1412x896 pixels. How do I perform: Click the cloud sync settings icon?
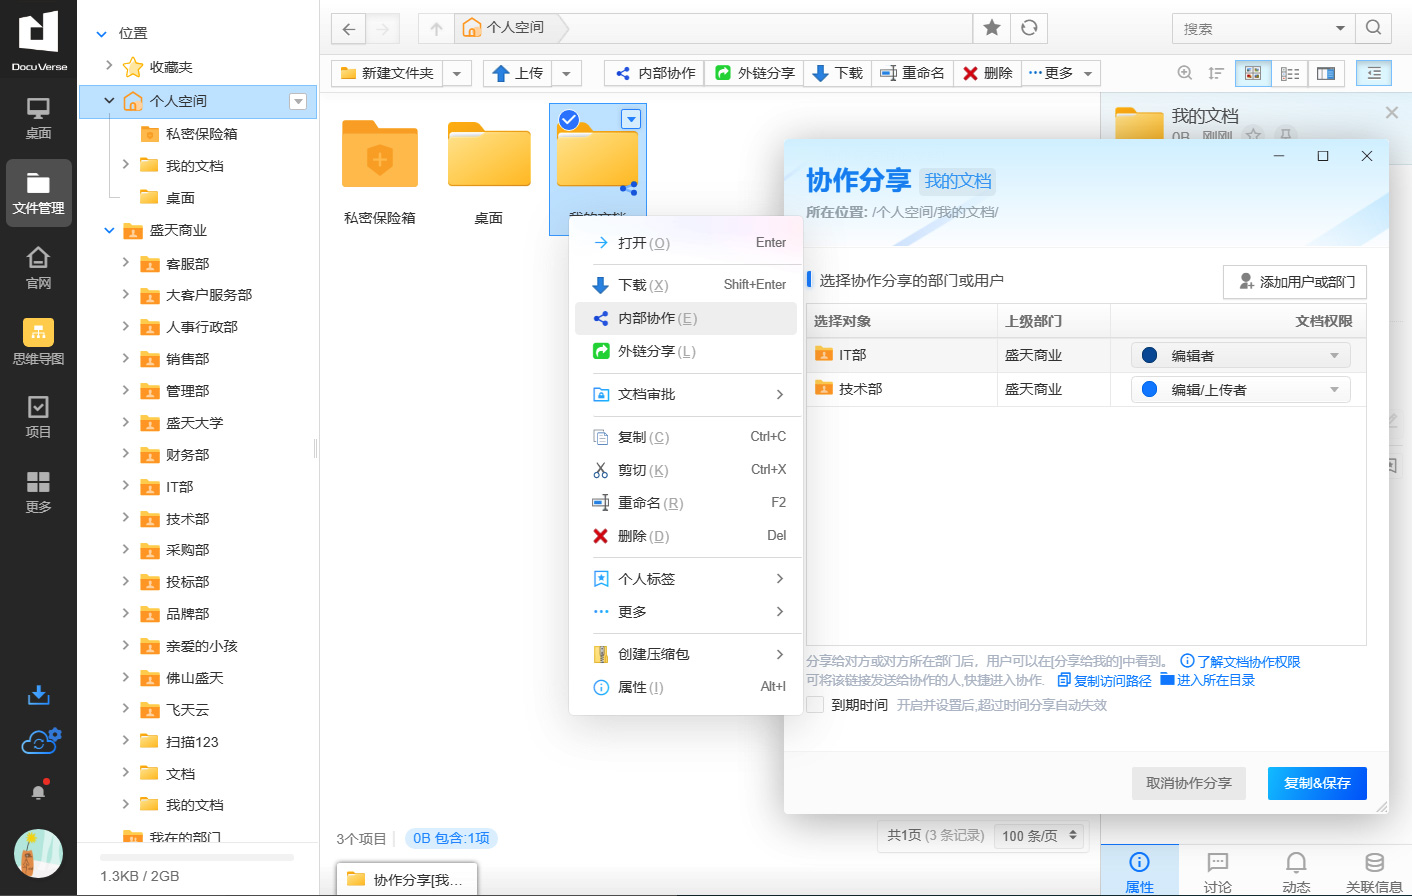click(40, 741)
